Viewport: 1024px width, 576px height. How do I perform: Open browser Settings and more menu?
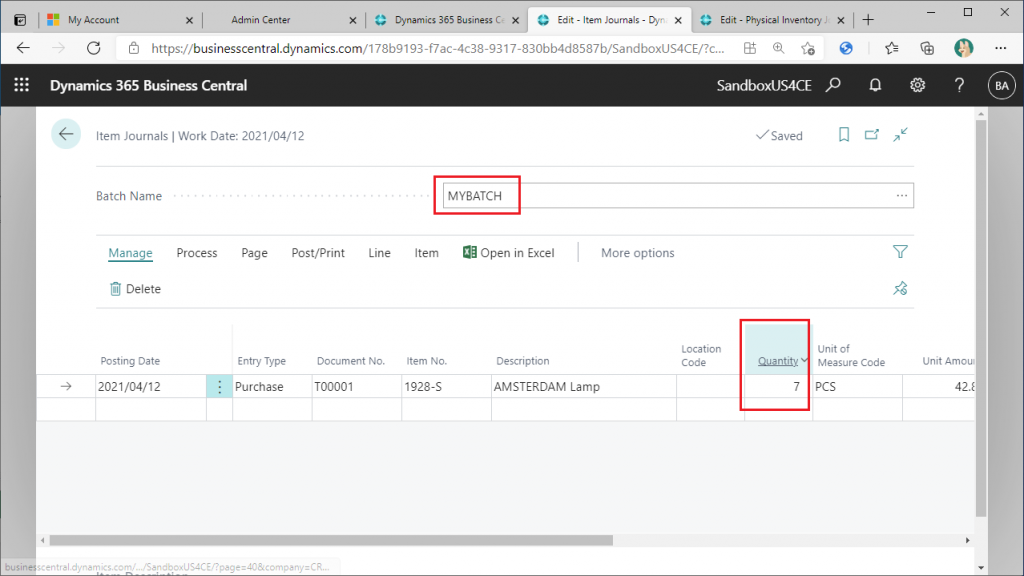point(1000,48)
